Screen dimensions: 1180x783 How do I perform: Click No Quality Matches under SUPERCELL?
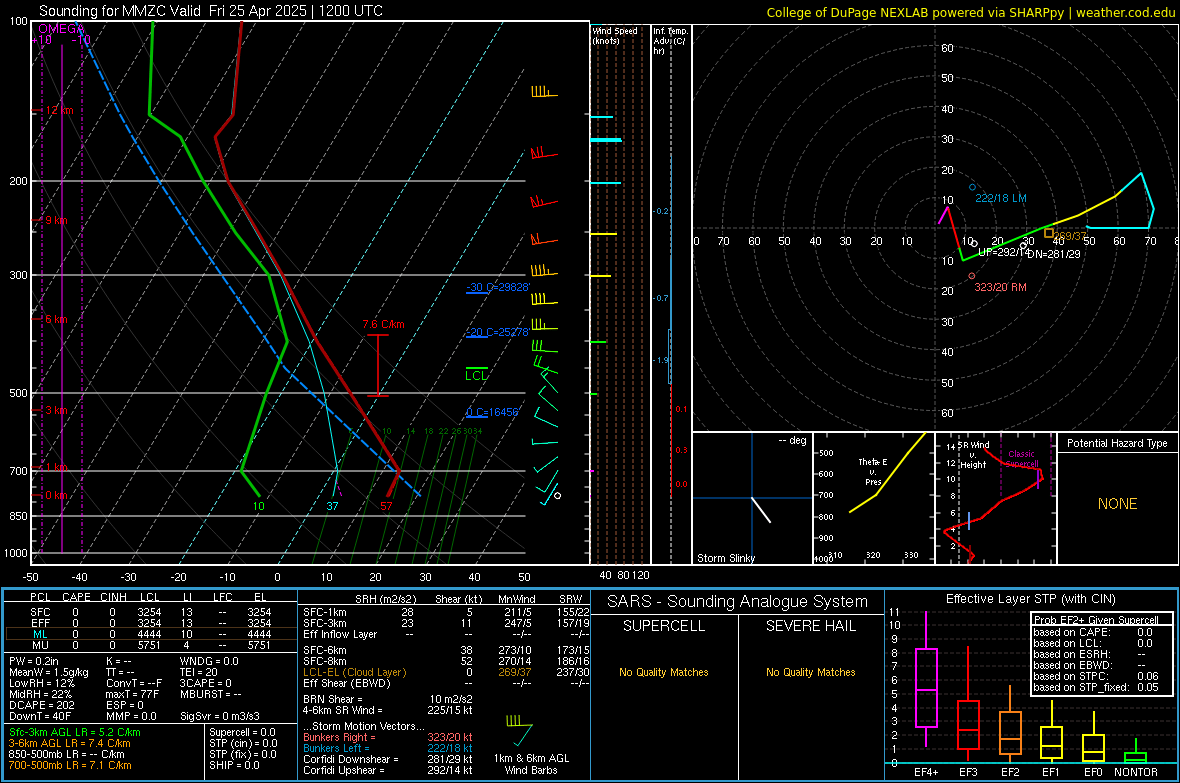point(664,672)
